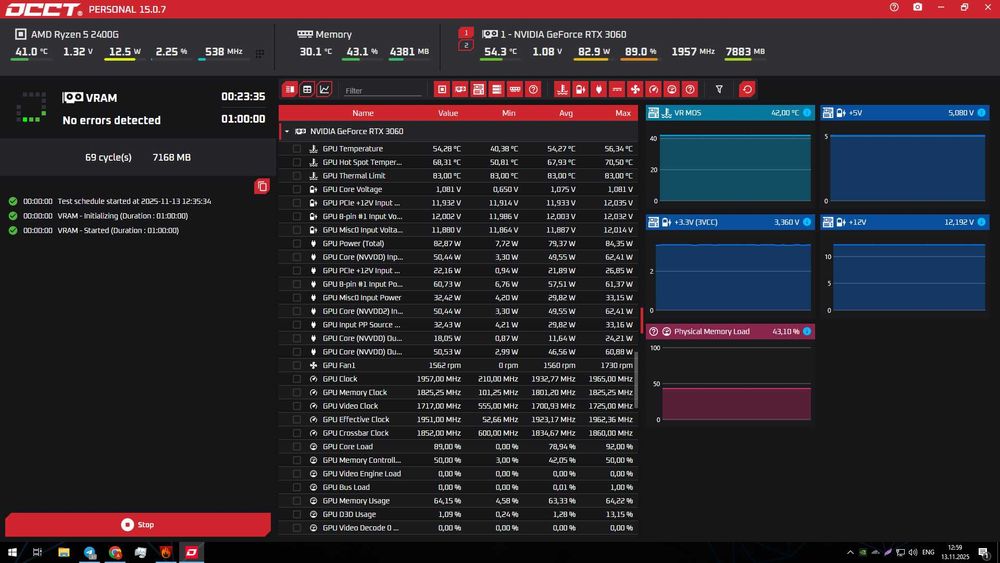Switch to table monitoring view
Viewport: 1000px width, 563px height.
pos(307,89)
